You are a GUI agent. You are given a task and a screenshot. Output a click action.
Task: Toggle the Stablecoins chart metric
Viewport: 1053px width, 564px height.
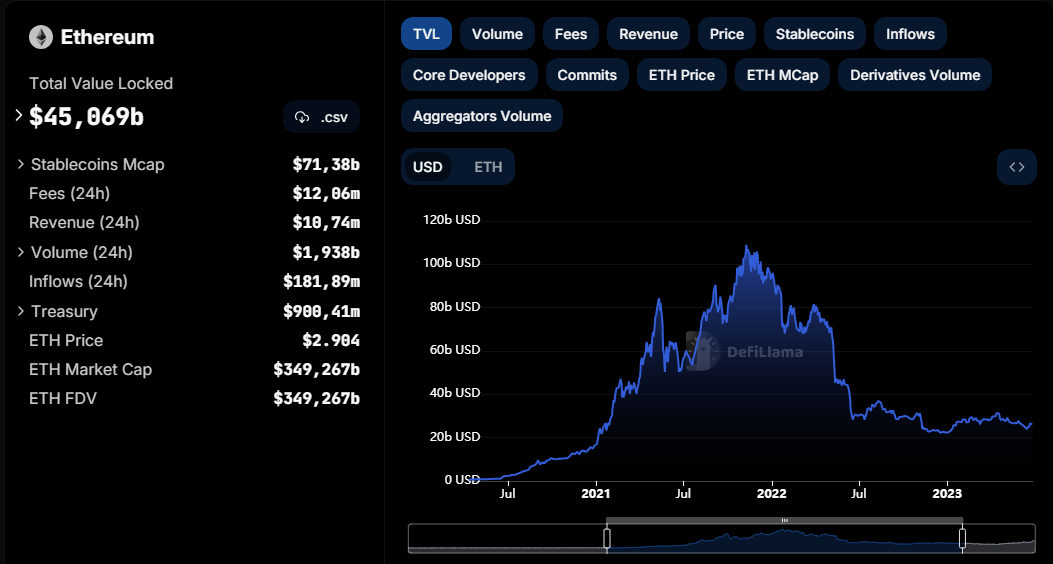pyautogui.click(x=815, y=34)
